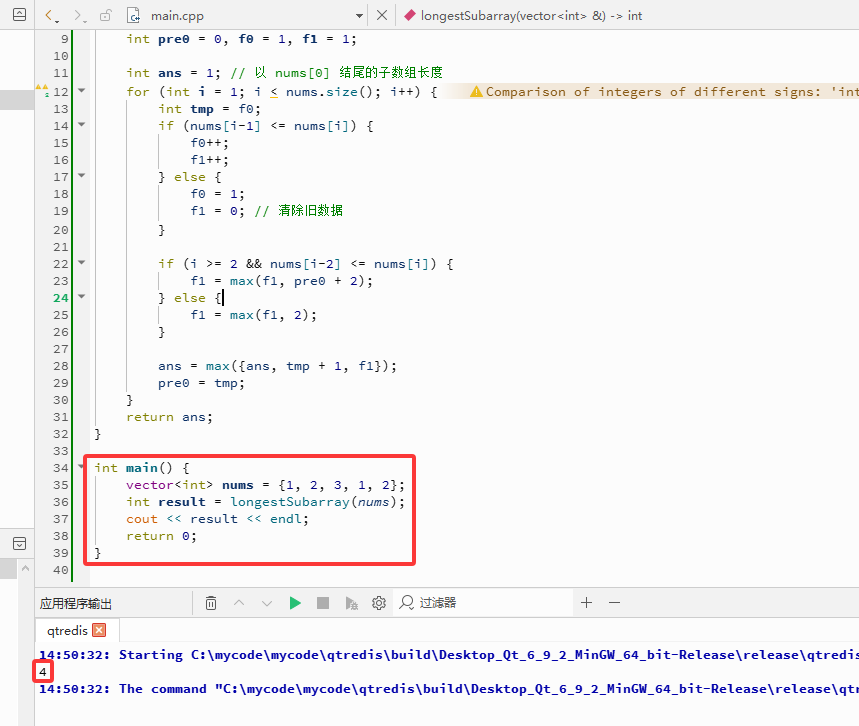This screenshot has width=859, height=726.
Task: Click longestSubarray call on line 36
Action: coord(317,502)
